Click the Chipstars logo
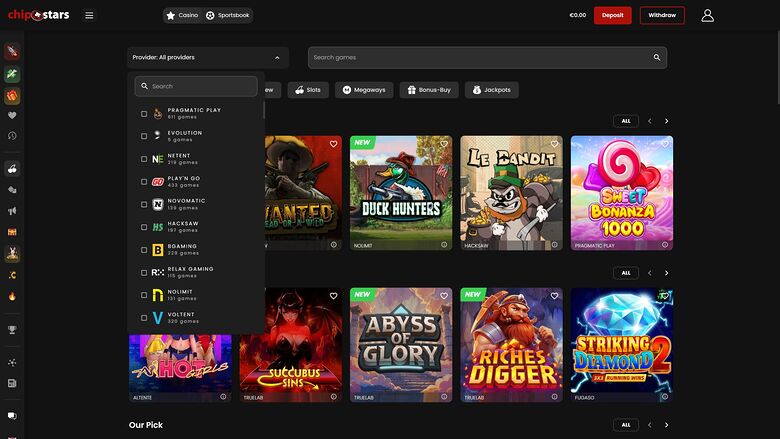 [38, 15]
